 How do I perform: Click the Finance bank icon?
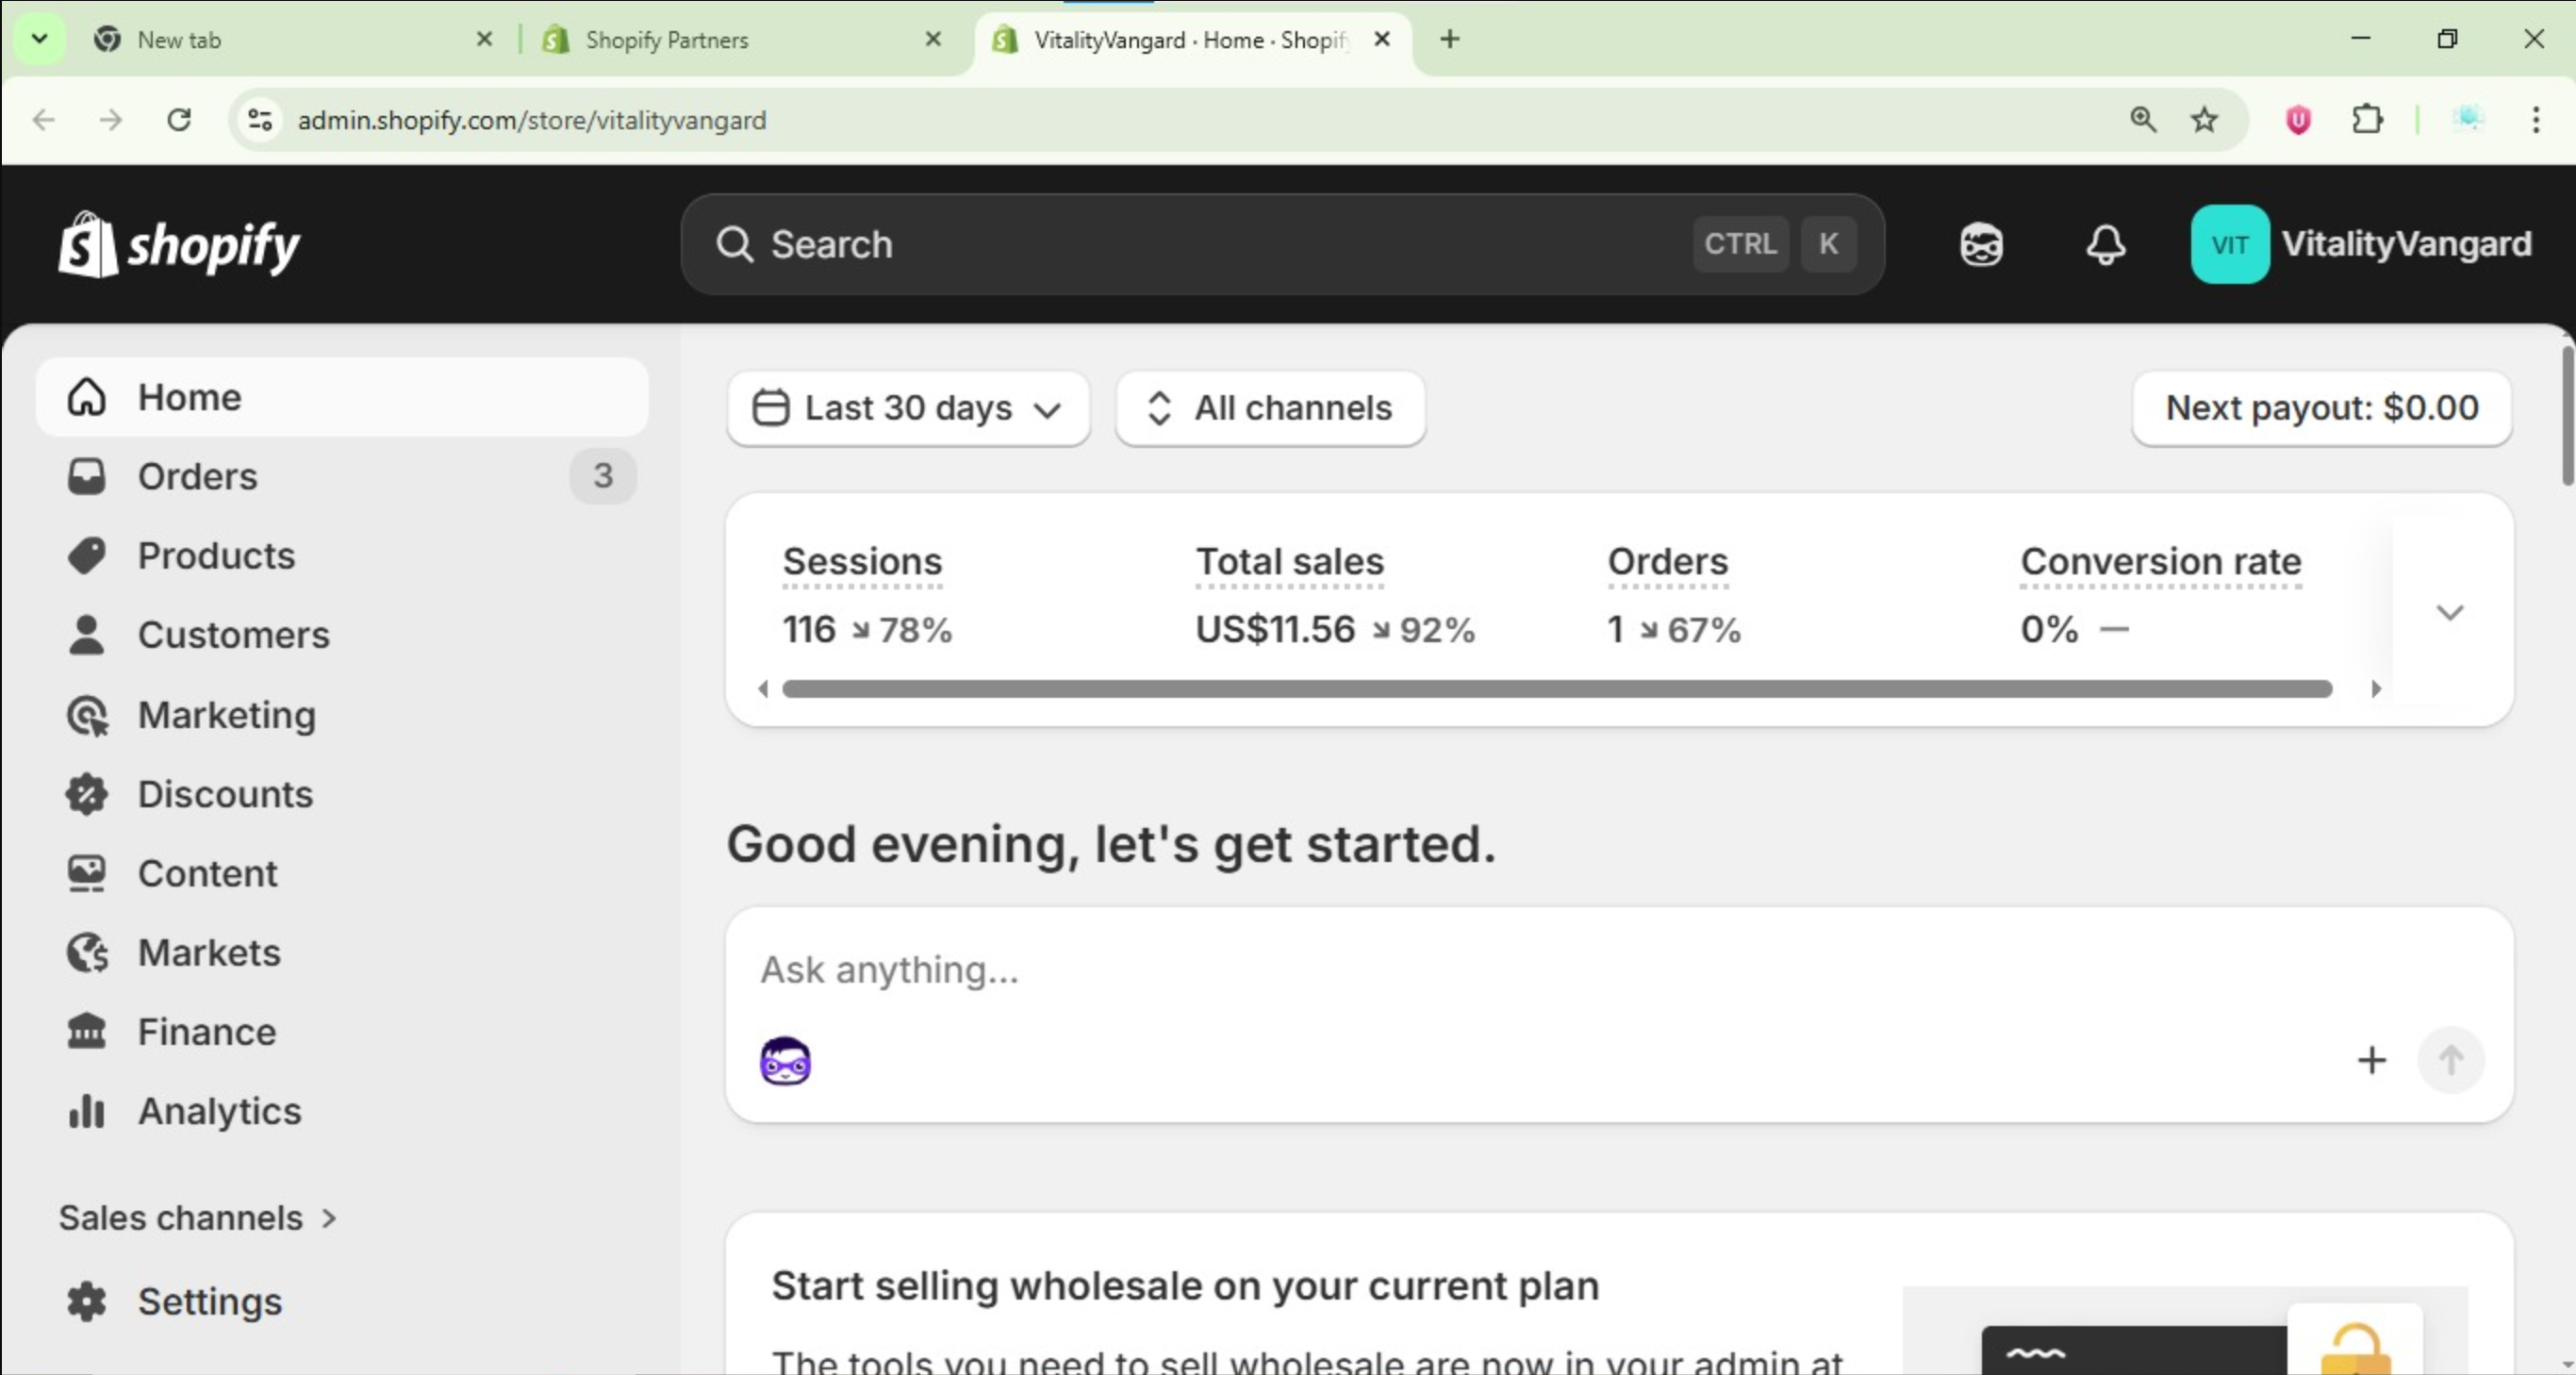(87, 1031)
